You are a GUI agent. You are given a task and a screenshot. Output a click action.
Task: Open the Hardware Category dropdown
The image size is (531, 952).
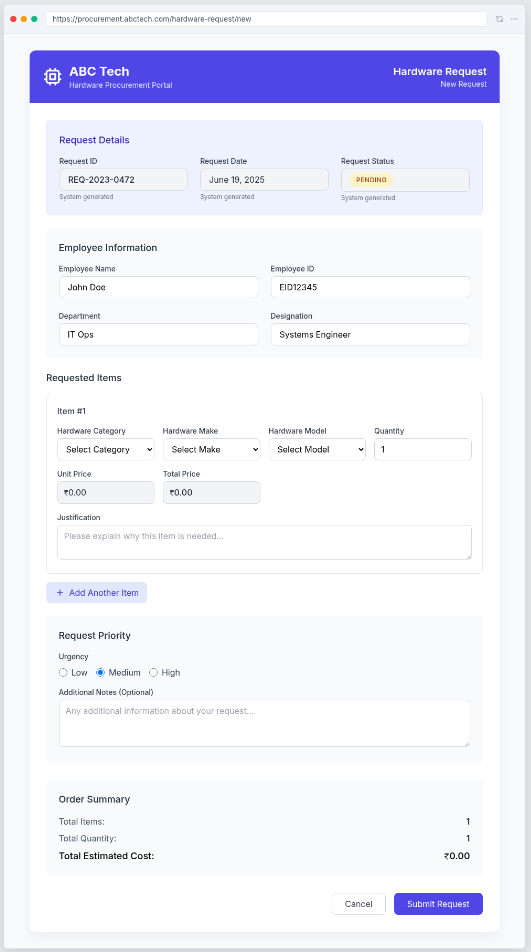click(x=106, y=449)
